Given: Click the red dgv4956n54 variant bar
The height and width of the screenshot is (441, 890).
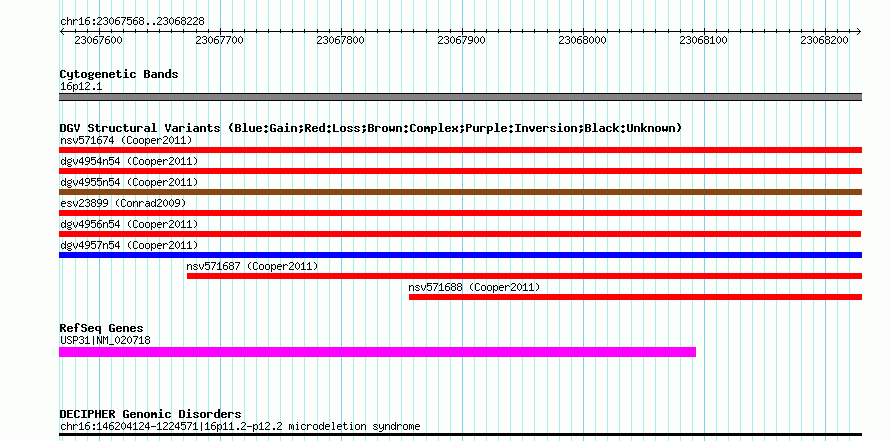Looking at the screenshot, I should point(460,234).
